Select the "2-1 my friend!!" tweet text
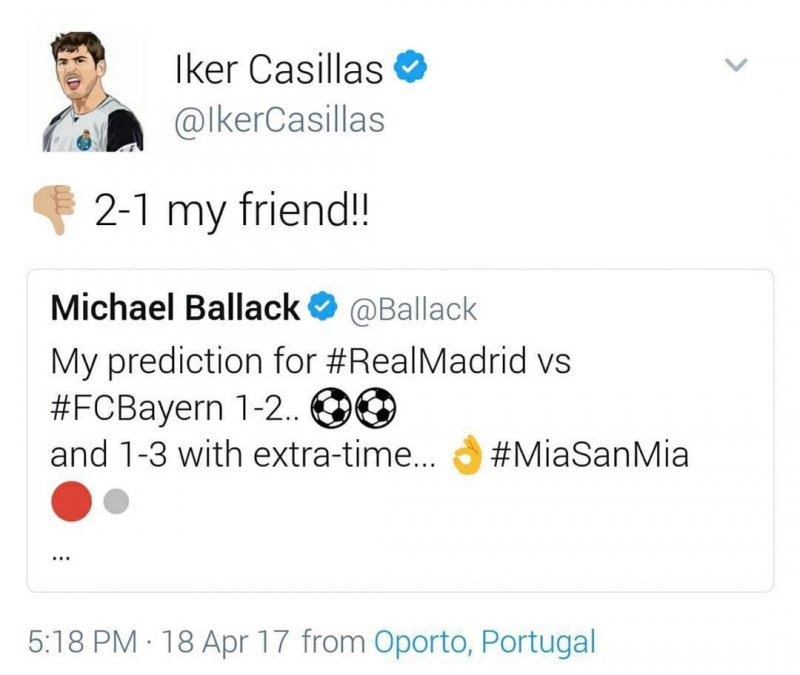The height and width of the screenshot is (675, 800). [232, 213]
